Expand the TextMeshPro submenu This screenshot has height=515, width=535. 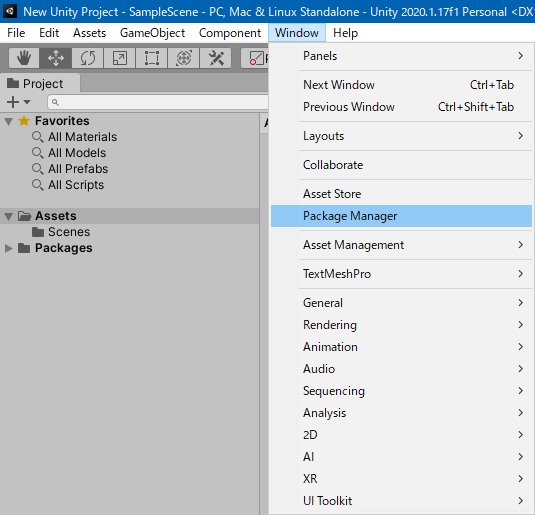pos(401,274)
